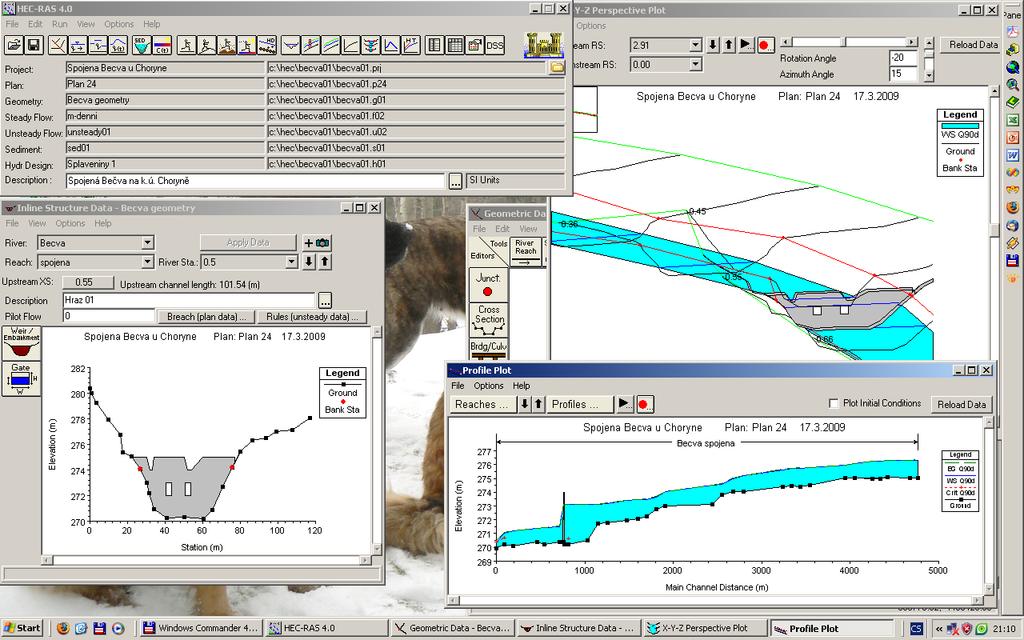The image size is (1024, 640).
Task: Open the sediment data (SED) editor icon
Action: tap(141, 45)
